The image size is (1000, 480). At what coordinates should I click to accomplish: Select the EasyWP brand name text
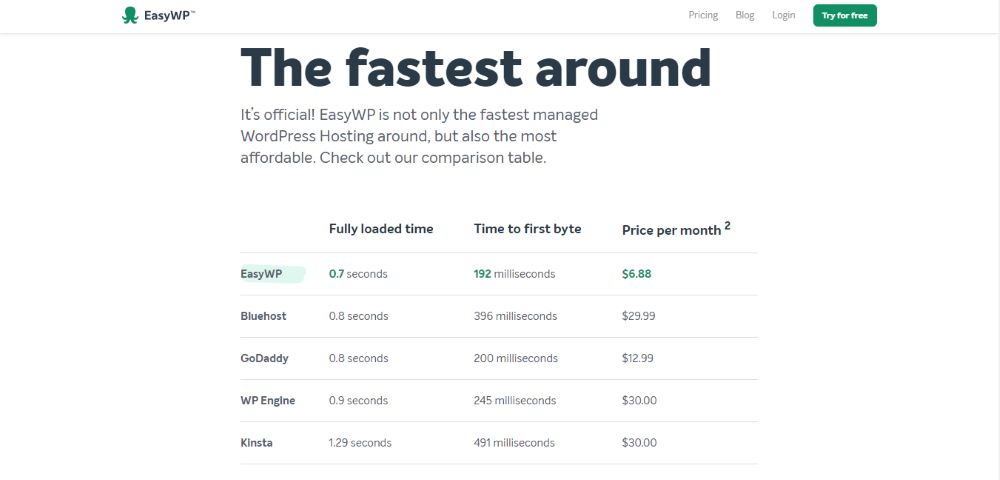[x=168, y=15]
